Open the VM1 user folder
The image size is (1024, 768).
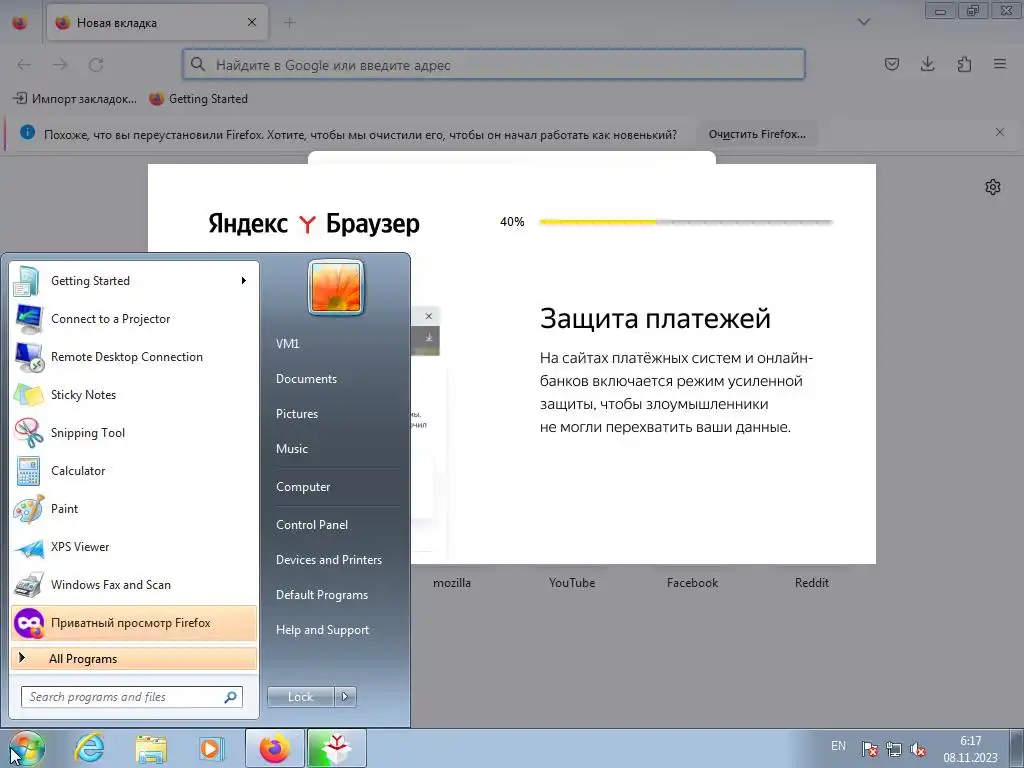[287, 344]
